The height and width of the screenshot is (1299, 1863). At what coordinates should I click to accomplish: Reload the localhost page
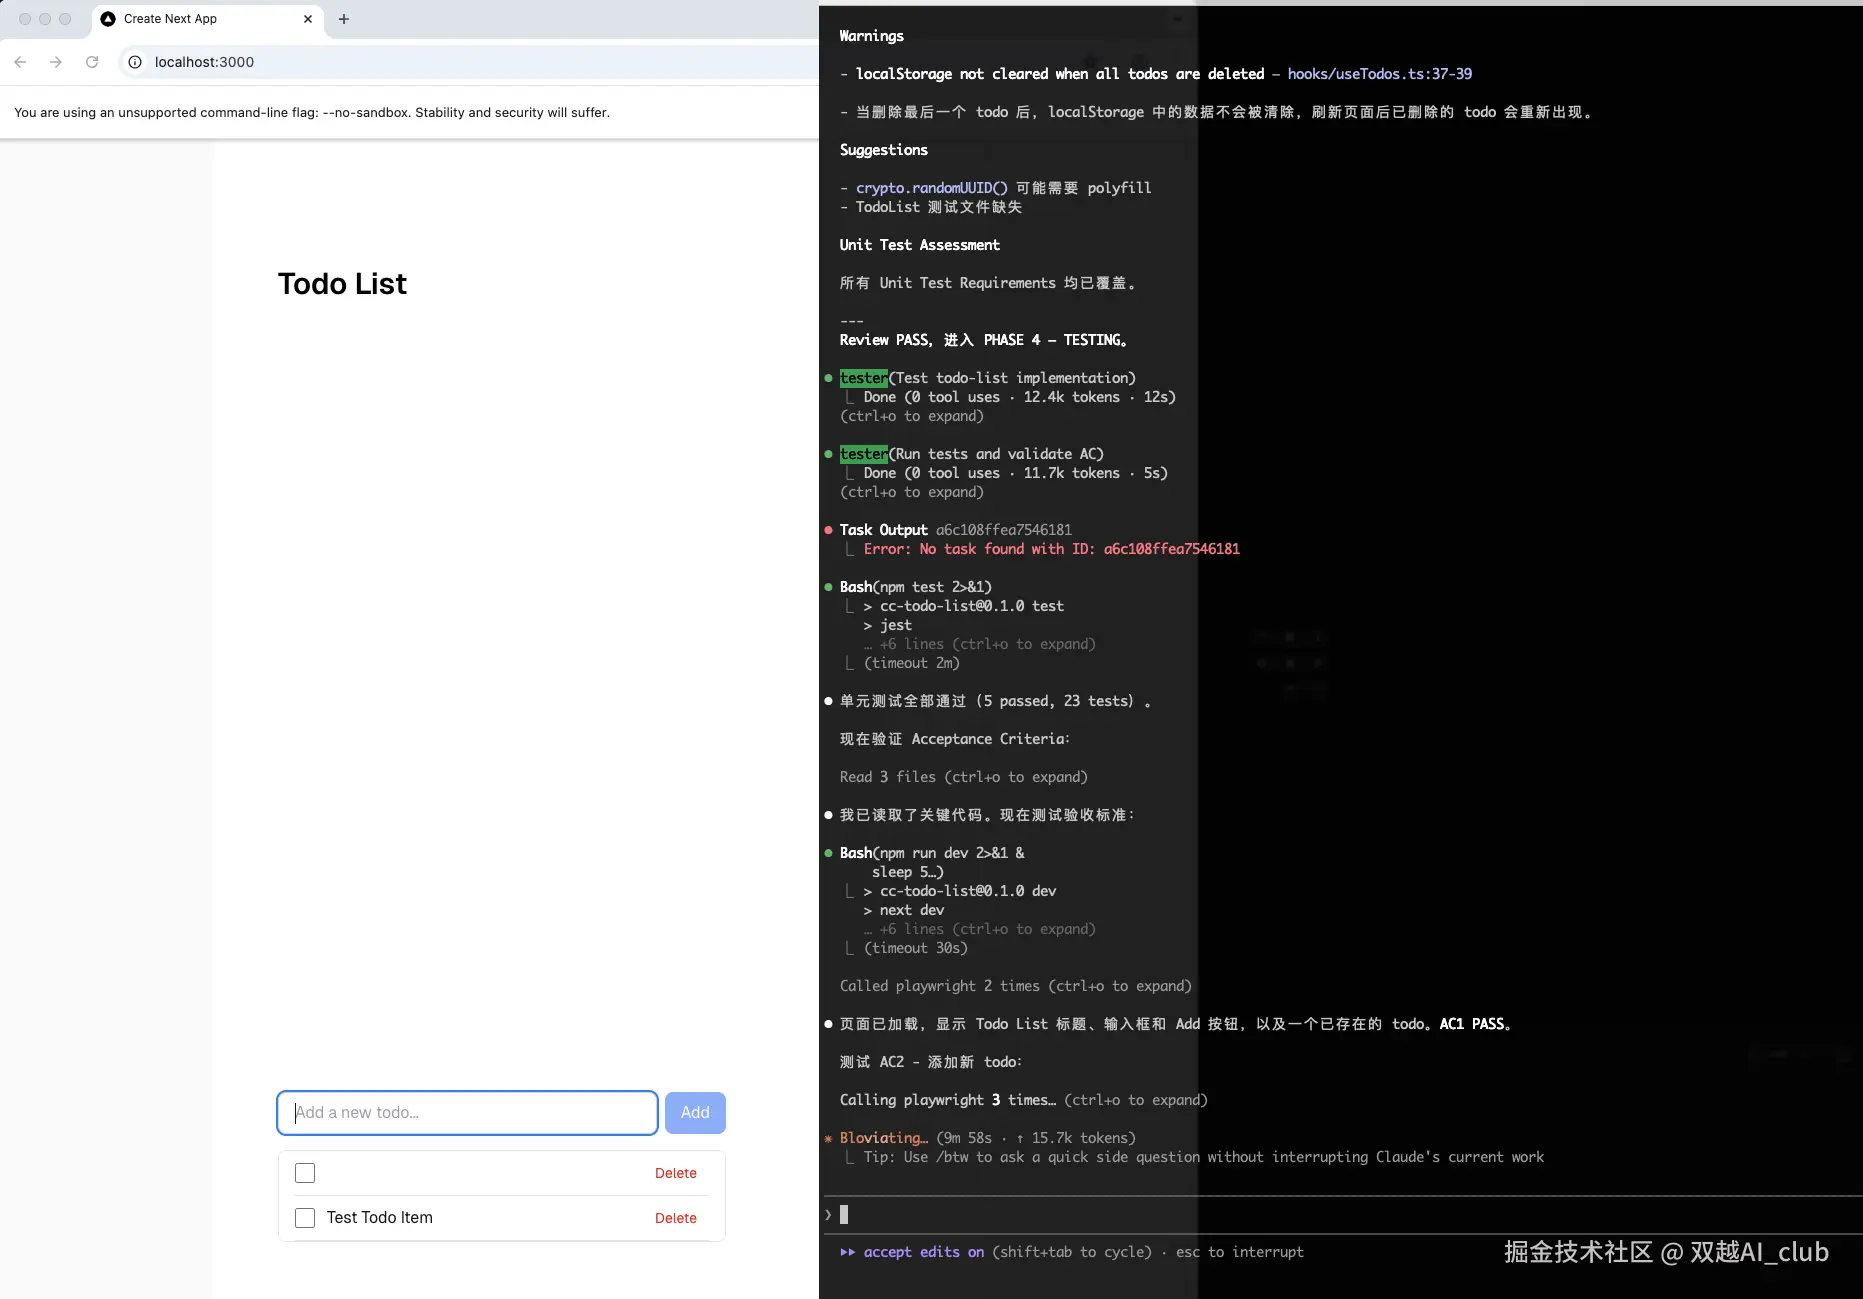tap(92, 62)
